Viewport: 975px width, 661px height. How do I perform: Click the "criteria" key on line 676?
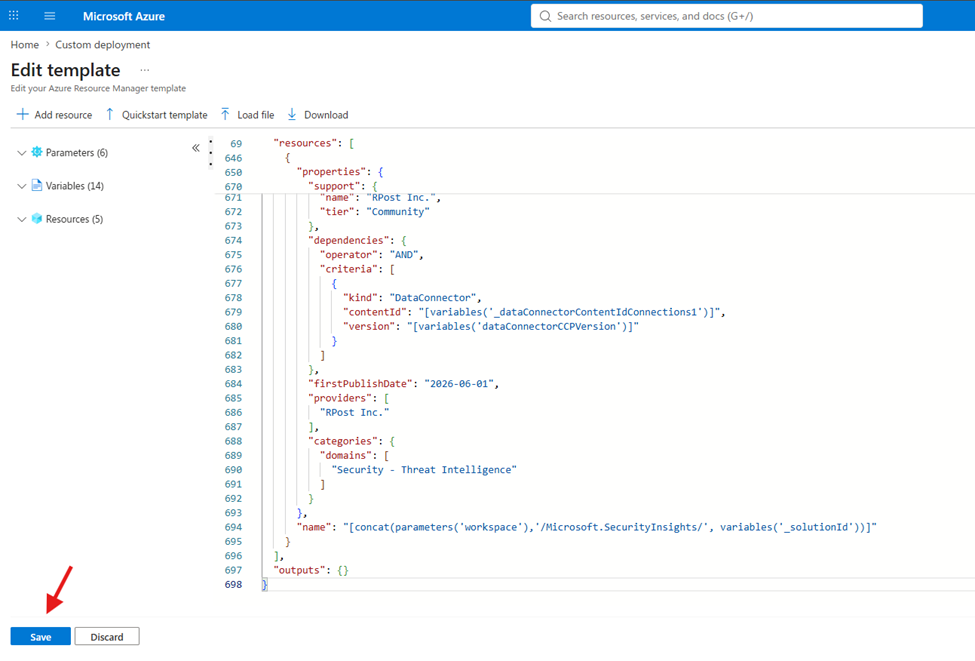point(348,269)
